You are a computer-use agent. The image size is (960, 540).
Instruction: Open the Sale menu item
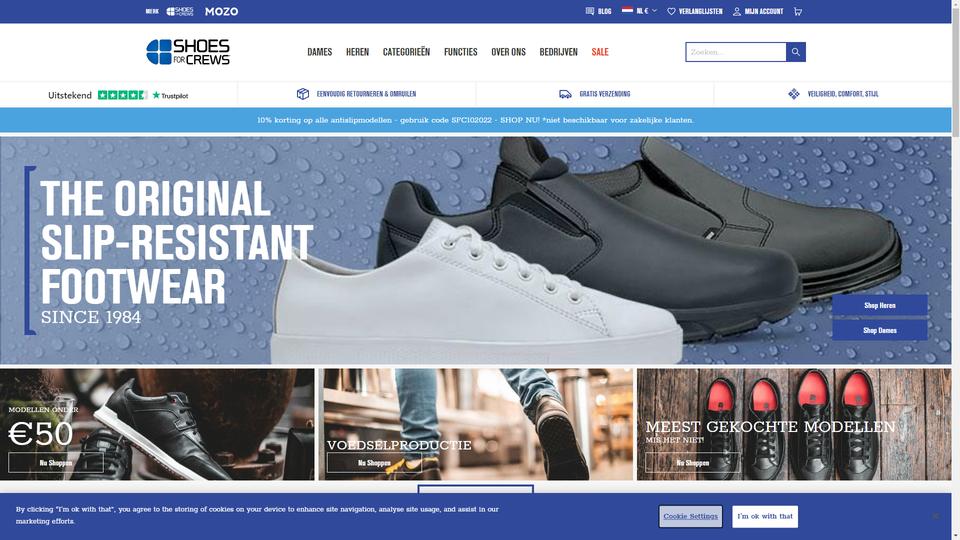coord(600,52)
